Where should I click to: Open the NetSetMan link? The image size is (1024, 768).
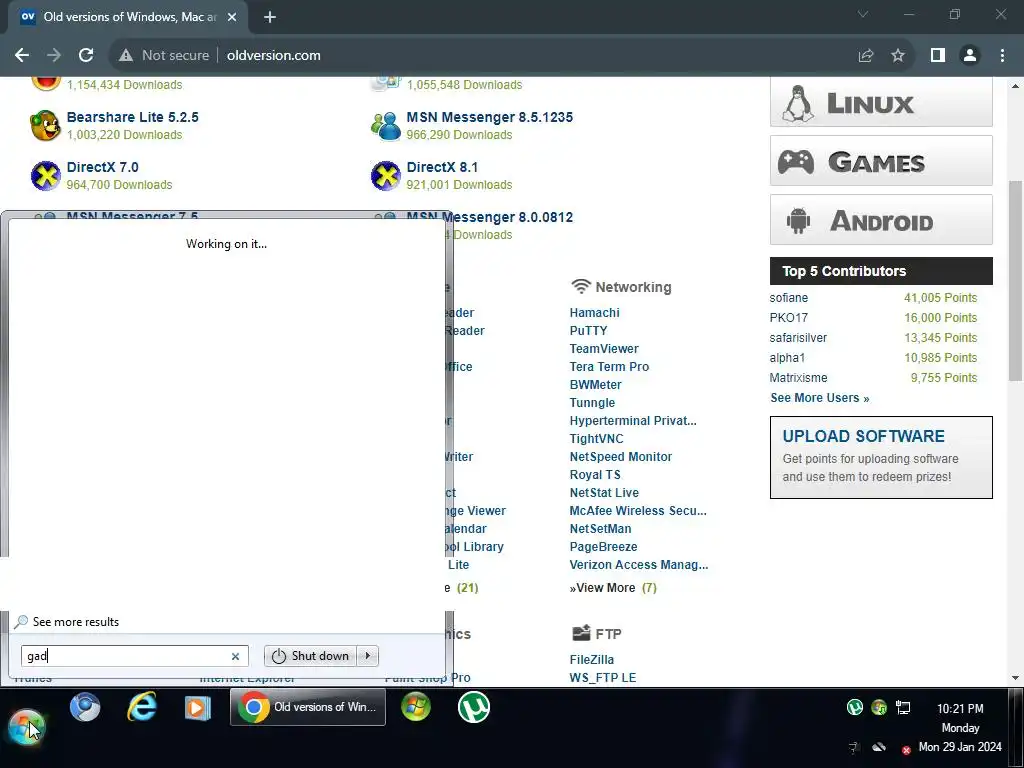click(x=600, y=528)
